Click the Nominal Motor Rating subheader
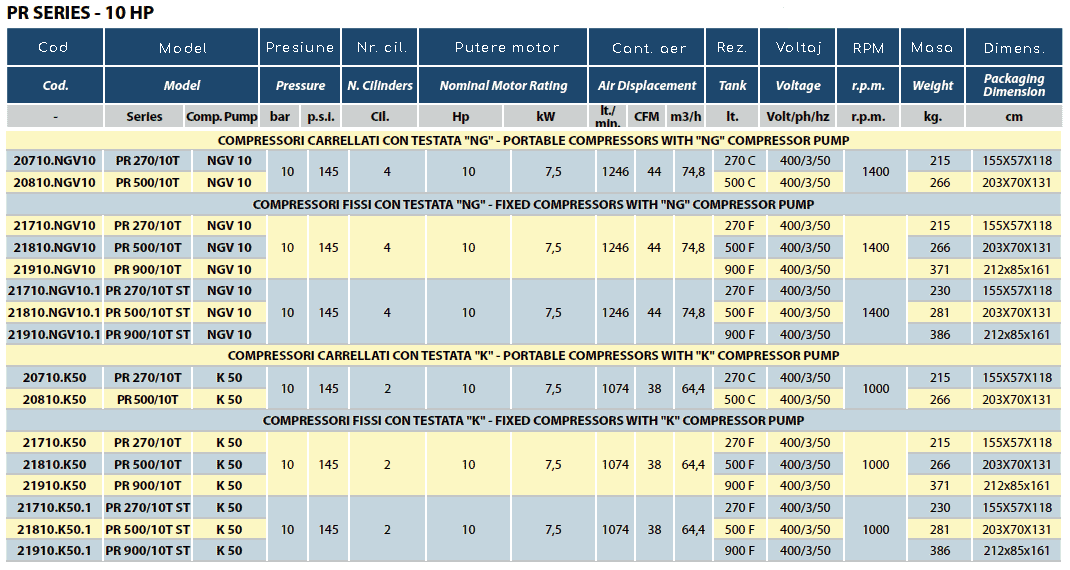Viewport: 1070px width, 570px height. click(x=503, y=85)
